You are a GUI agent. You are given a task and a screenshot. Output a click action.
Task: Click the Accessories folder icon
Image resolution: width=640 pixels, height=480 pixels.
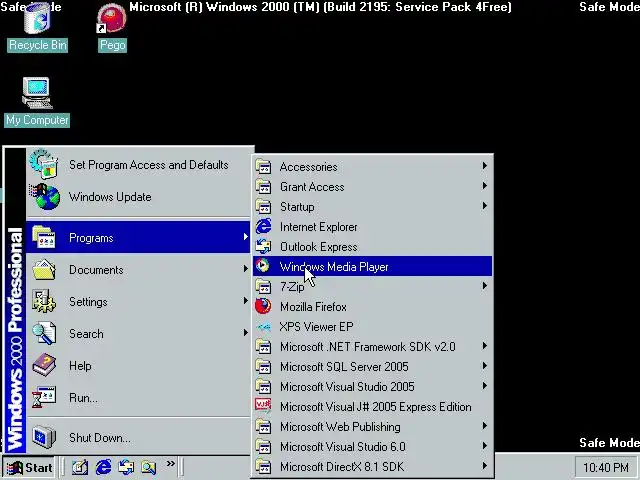(x=263, y=166)
